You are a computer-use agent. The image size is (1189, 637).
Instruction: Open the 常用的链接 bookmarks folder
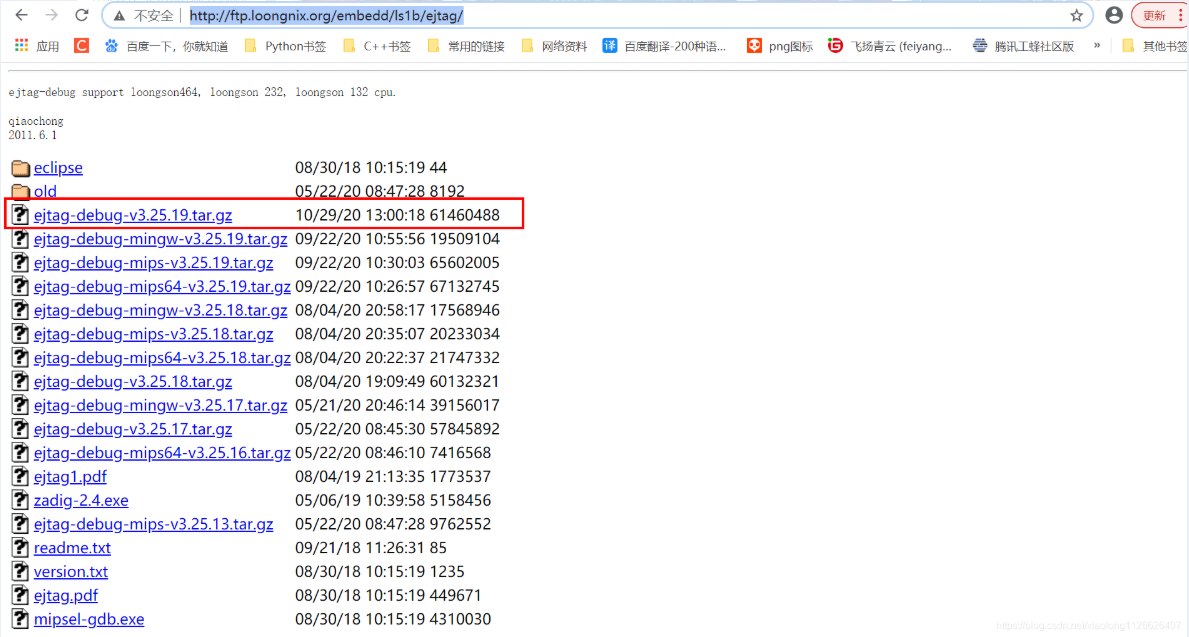(x=466, y=45)
